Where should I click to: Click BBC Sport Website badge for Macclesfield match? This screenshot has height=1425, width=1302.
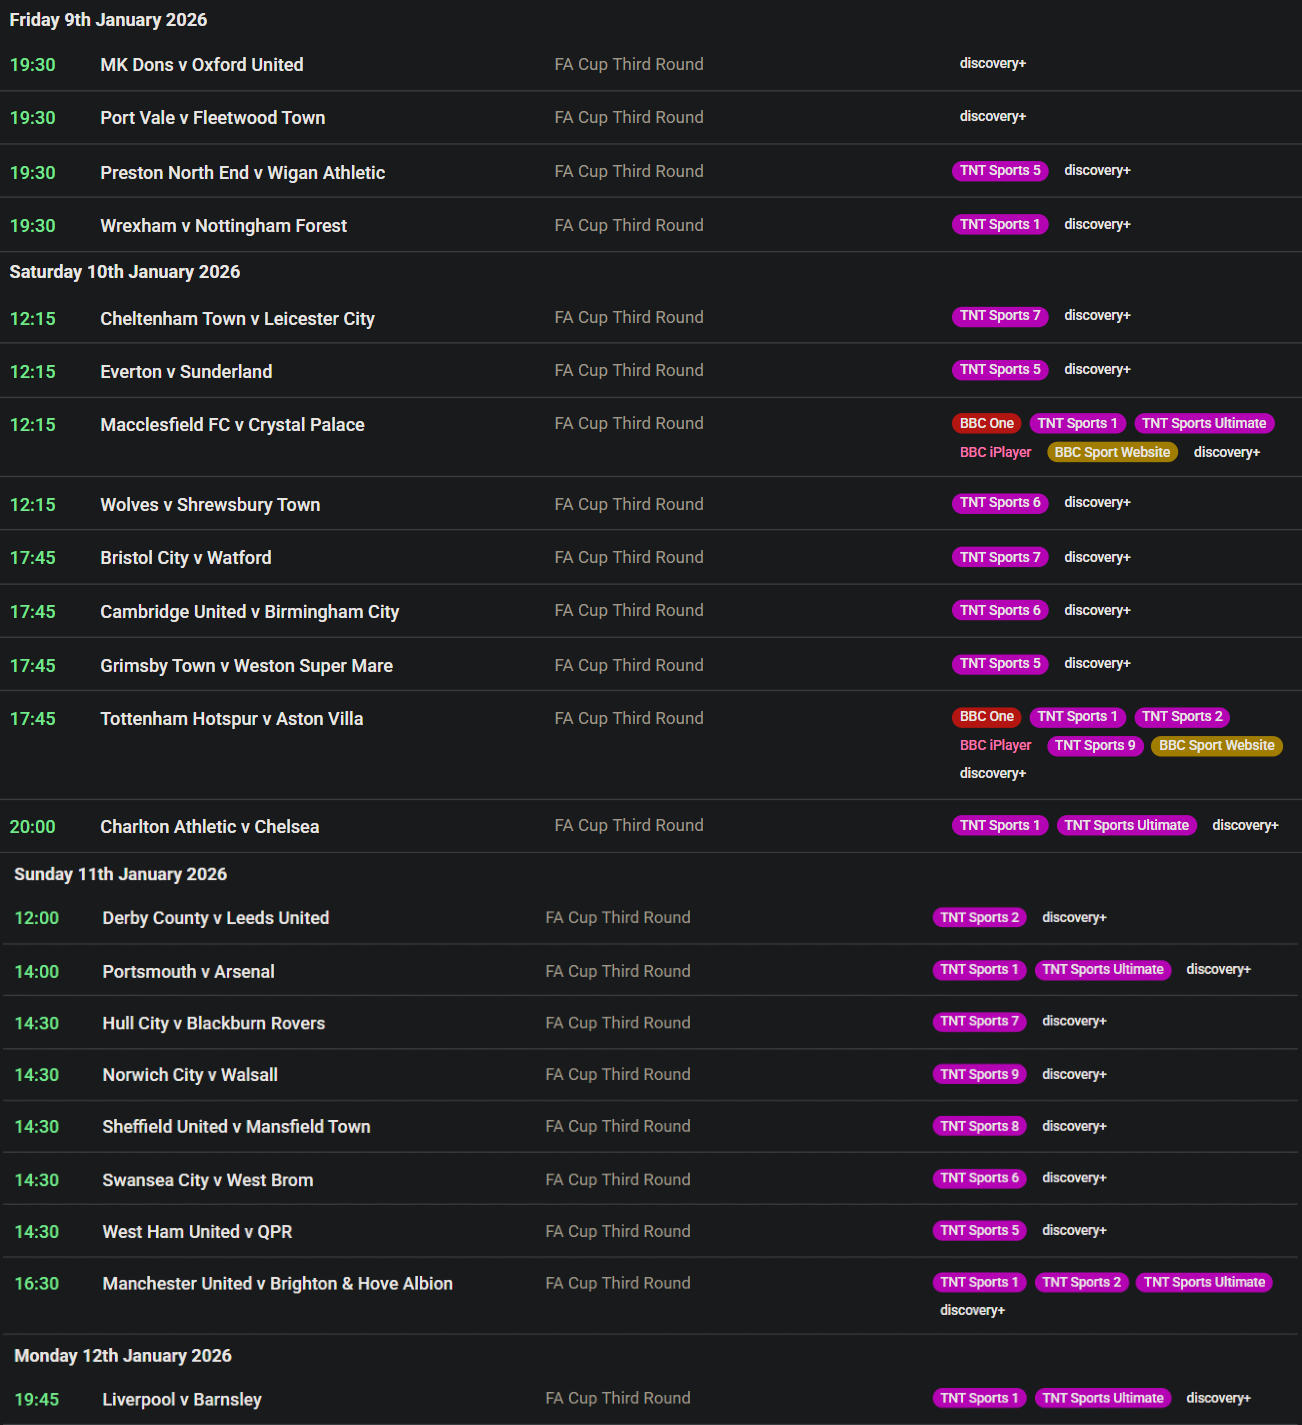point(1112,453)
